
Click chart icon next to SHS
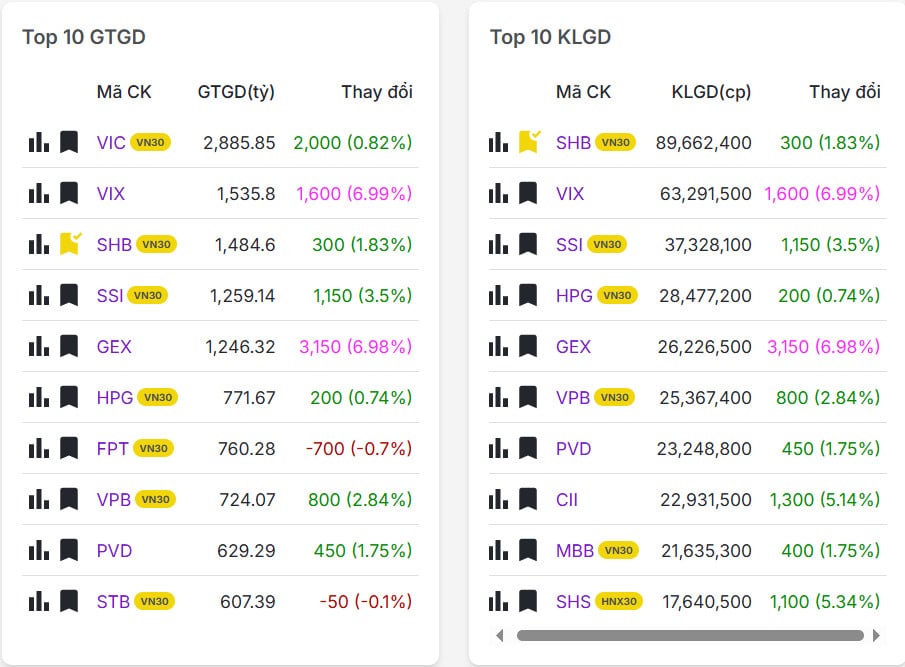pos(498,601)
